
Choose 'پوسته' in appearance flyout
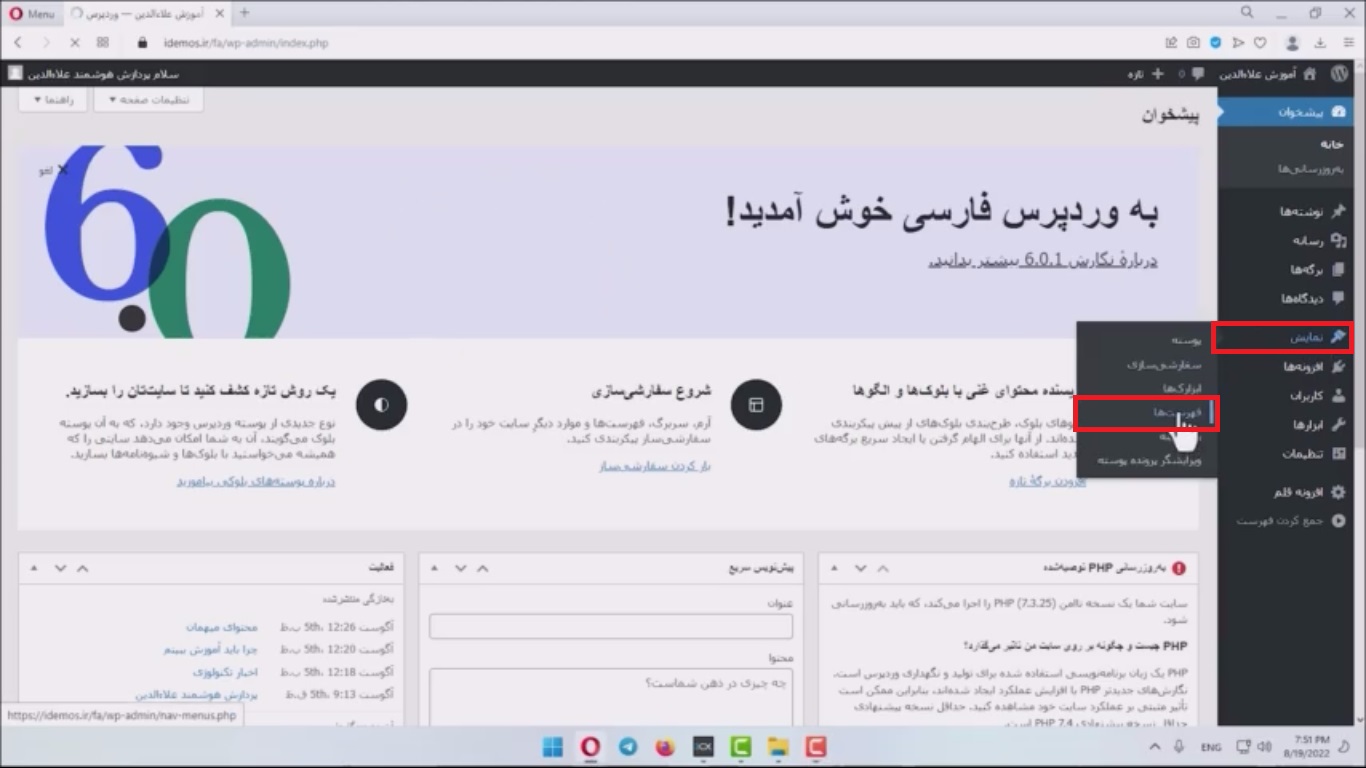[1186, 341]
